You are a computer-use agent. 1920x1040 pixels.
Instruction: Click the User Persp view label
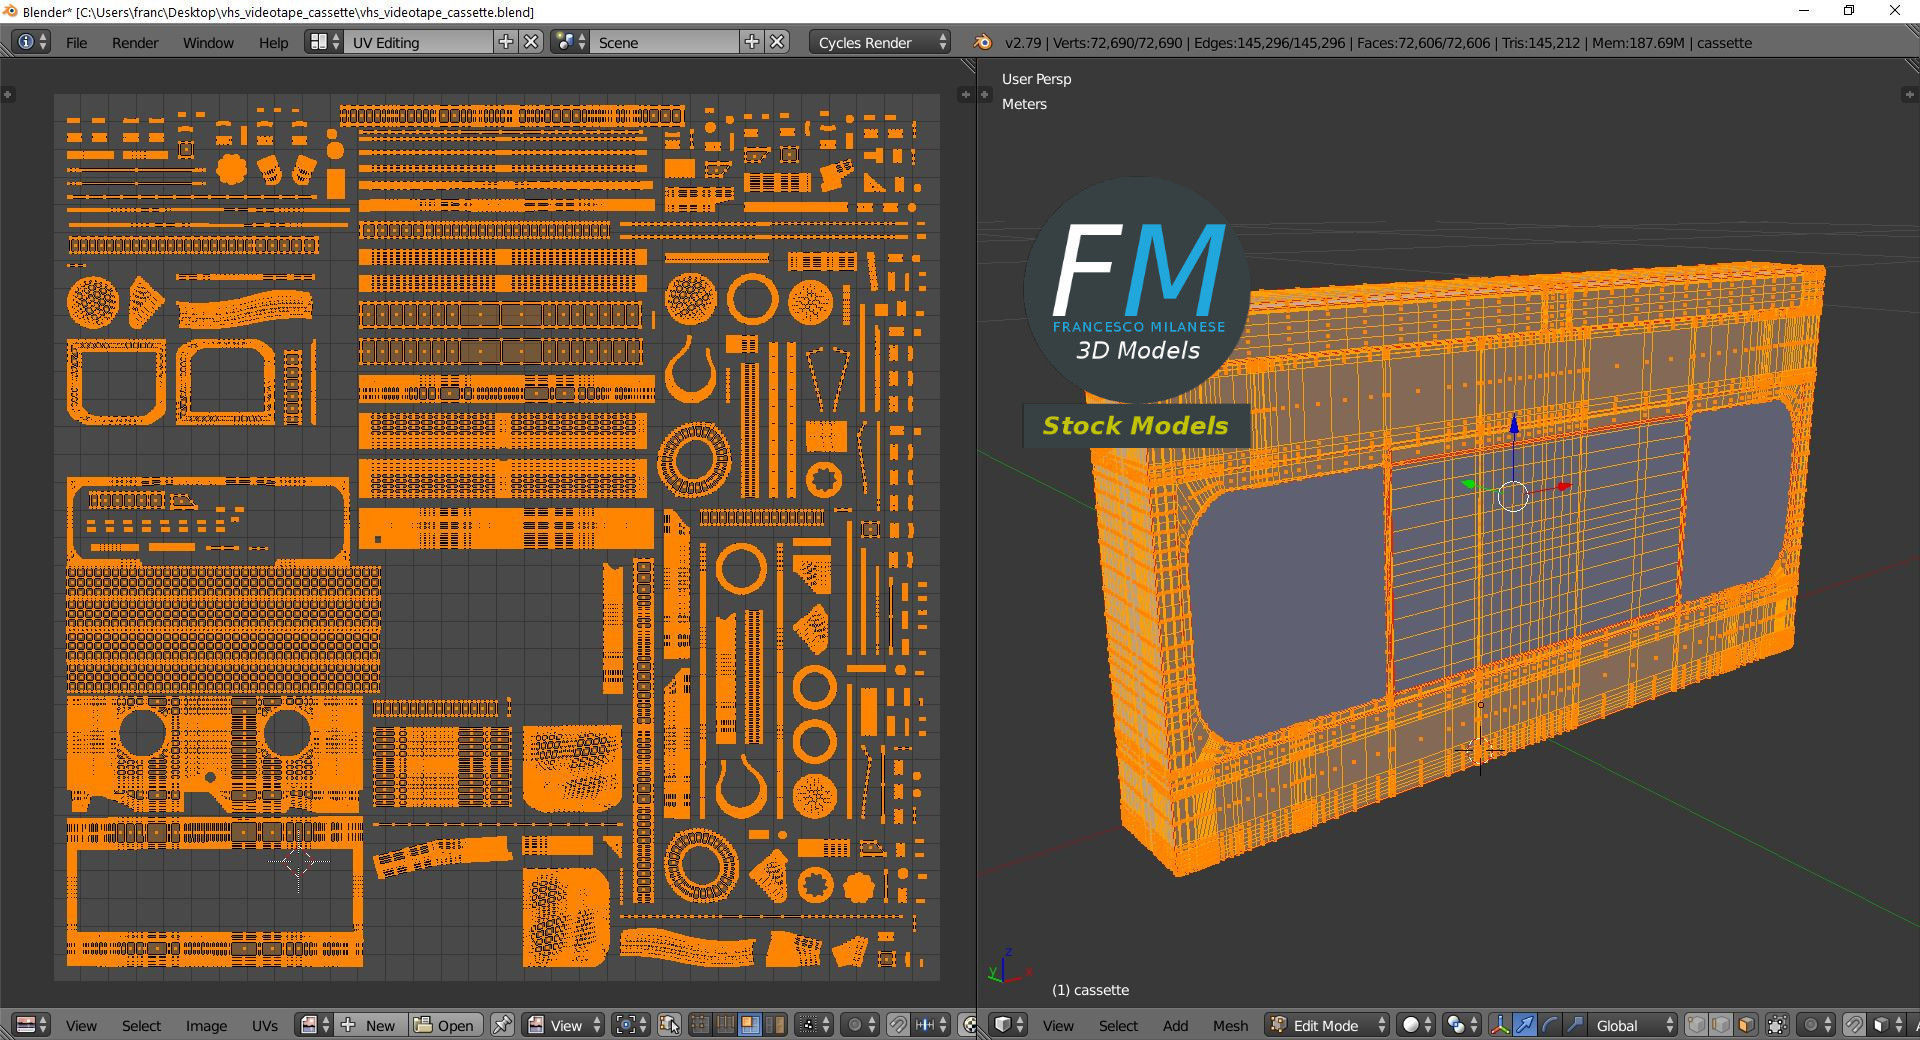click(1036, 79)
